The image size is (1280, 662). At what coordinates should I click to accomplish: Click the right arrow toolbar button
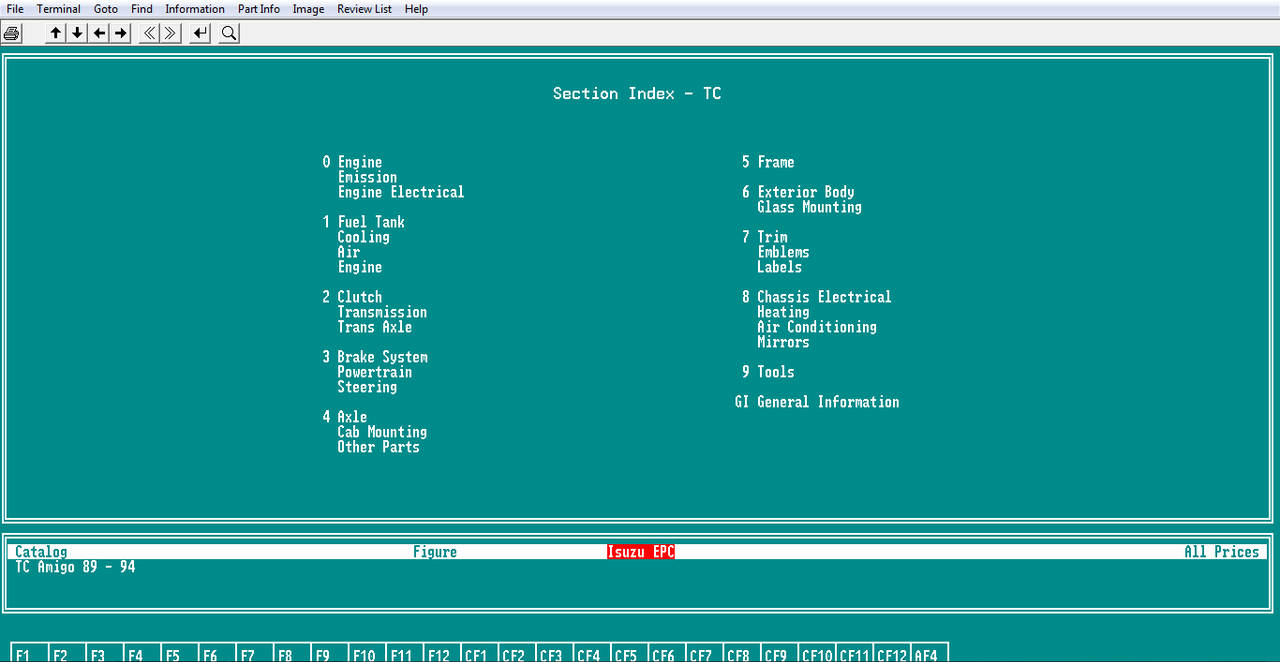(x=121, y=33)
